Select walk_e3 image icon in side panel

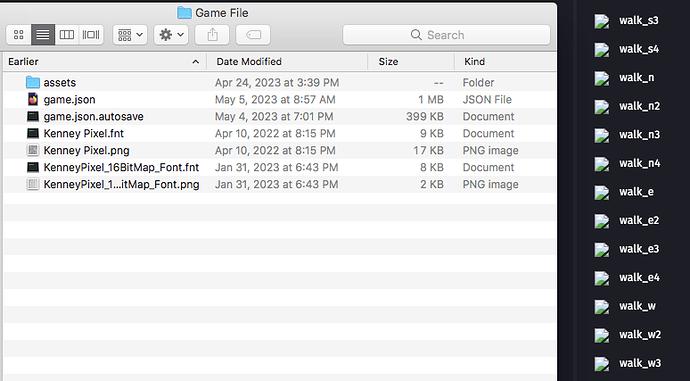pyautogui.click(x=602, y=250)
